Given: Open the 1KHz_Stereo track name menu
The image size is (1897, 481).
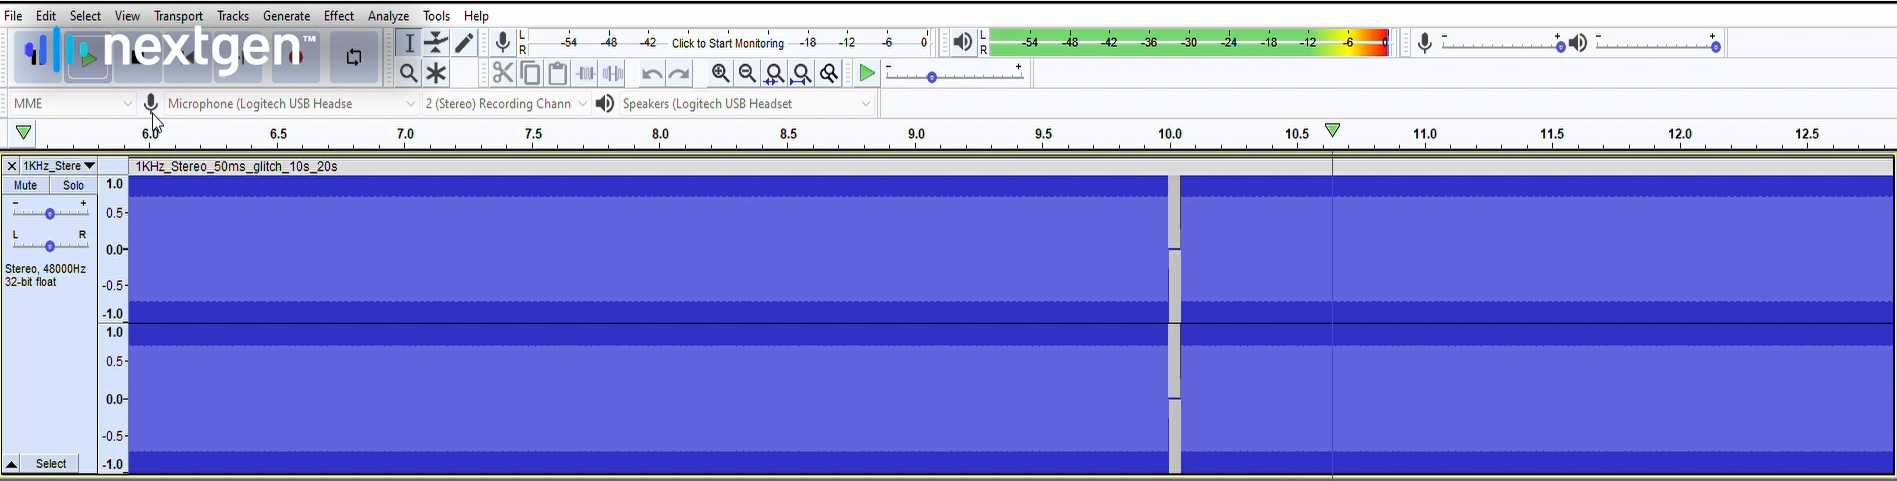Looking at the screenshot, I should (x=59, y=166).
